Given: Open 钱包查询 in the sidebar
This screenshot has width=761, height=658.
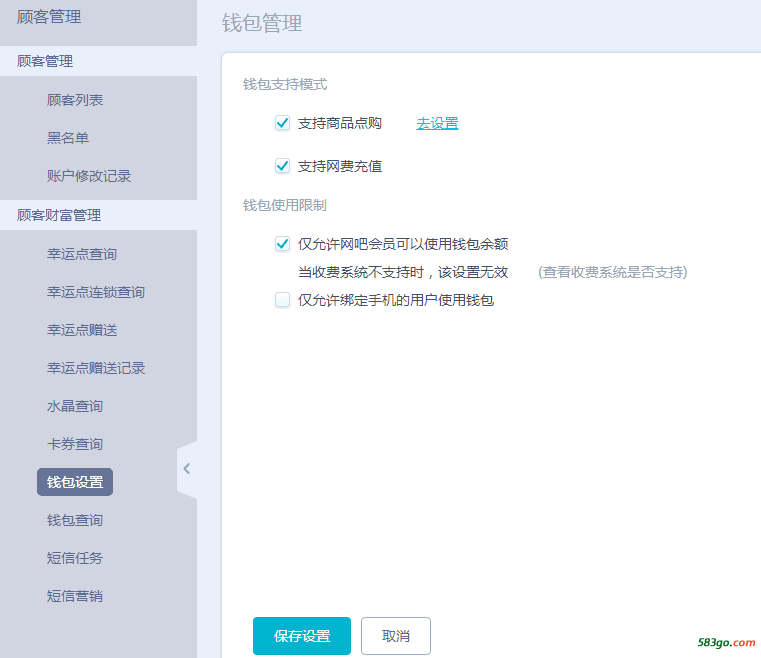Looking at the screenshot, I should point(75,520).
